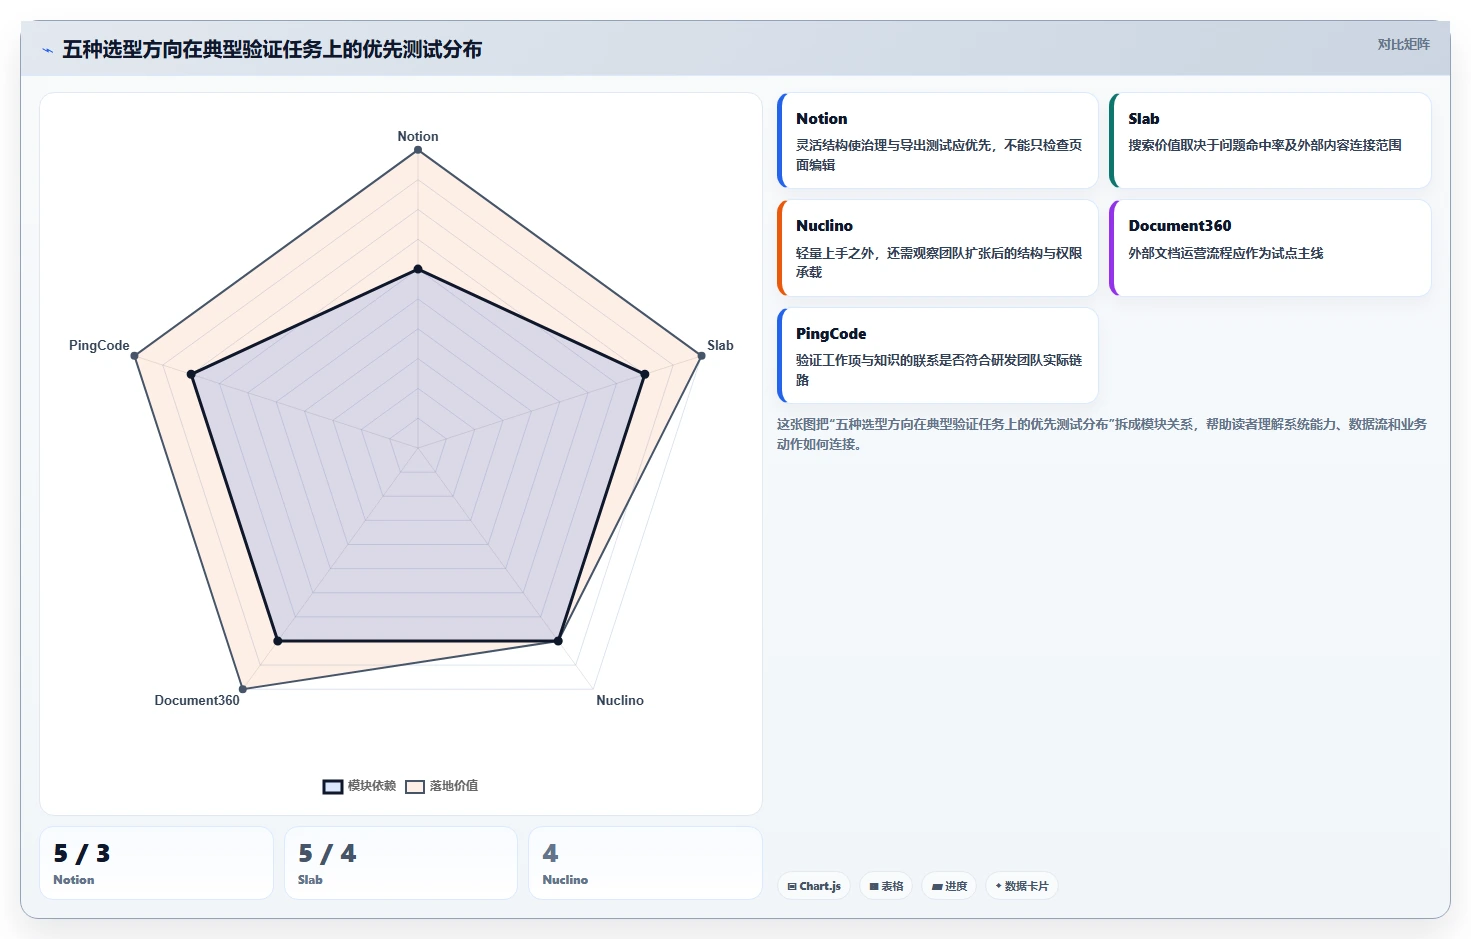Click the inner 模块依赖 point on Notion axis
The height and width of the screenshot is (939, 1471).
(418, 269)
